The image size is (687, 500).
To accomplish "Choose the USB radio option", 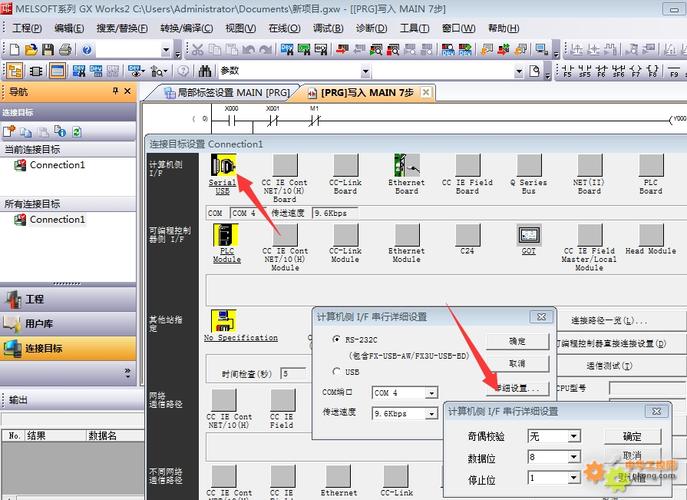I will click(x=336, y=371).
